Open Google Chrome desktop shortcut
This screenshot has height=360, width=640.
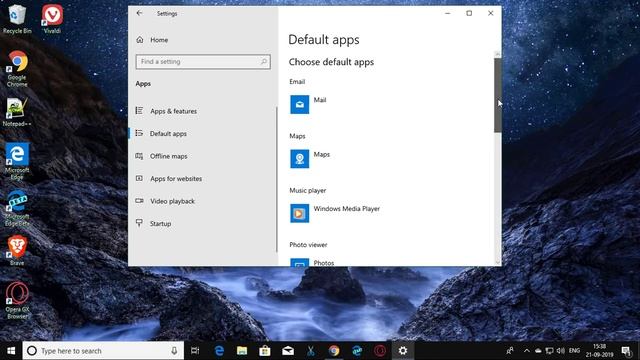[x=17, y=69]
